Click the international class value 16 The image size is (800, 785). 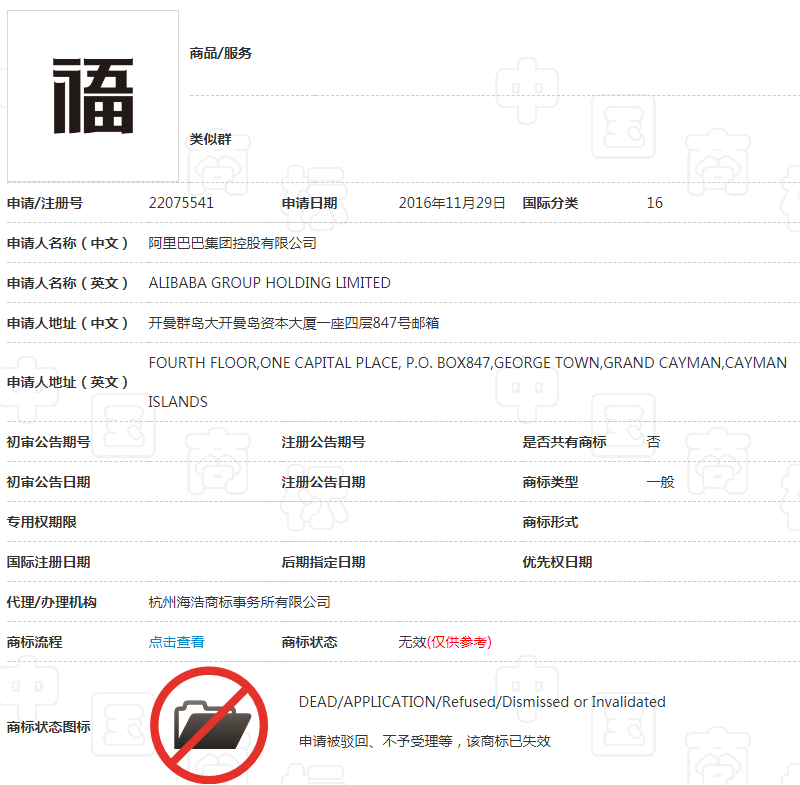[x=654, y=203]
